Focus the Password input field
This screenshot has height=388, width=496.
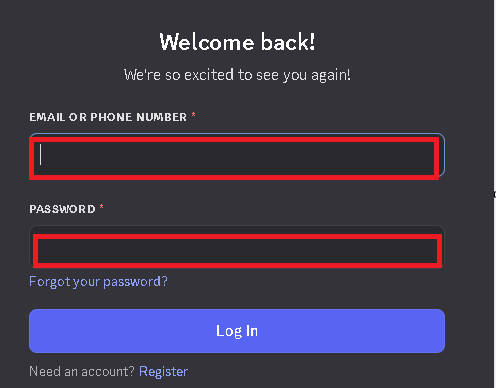coord(237,247)
